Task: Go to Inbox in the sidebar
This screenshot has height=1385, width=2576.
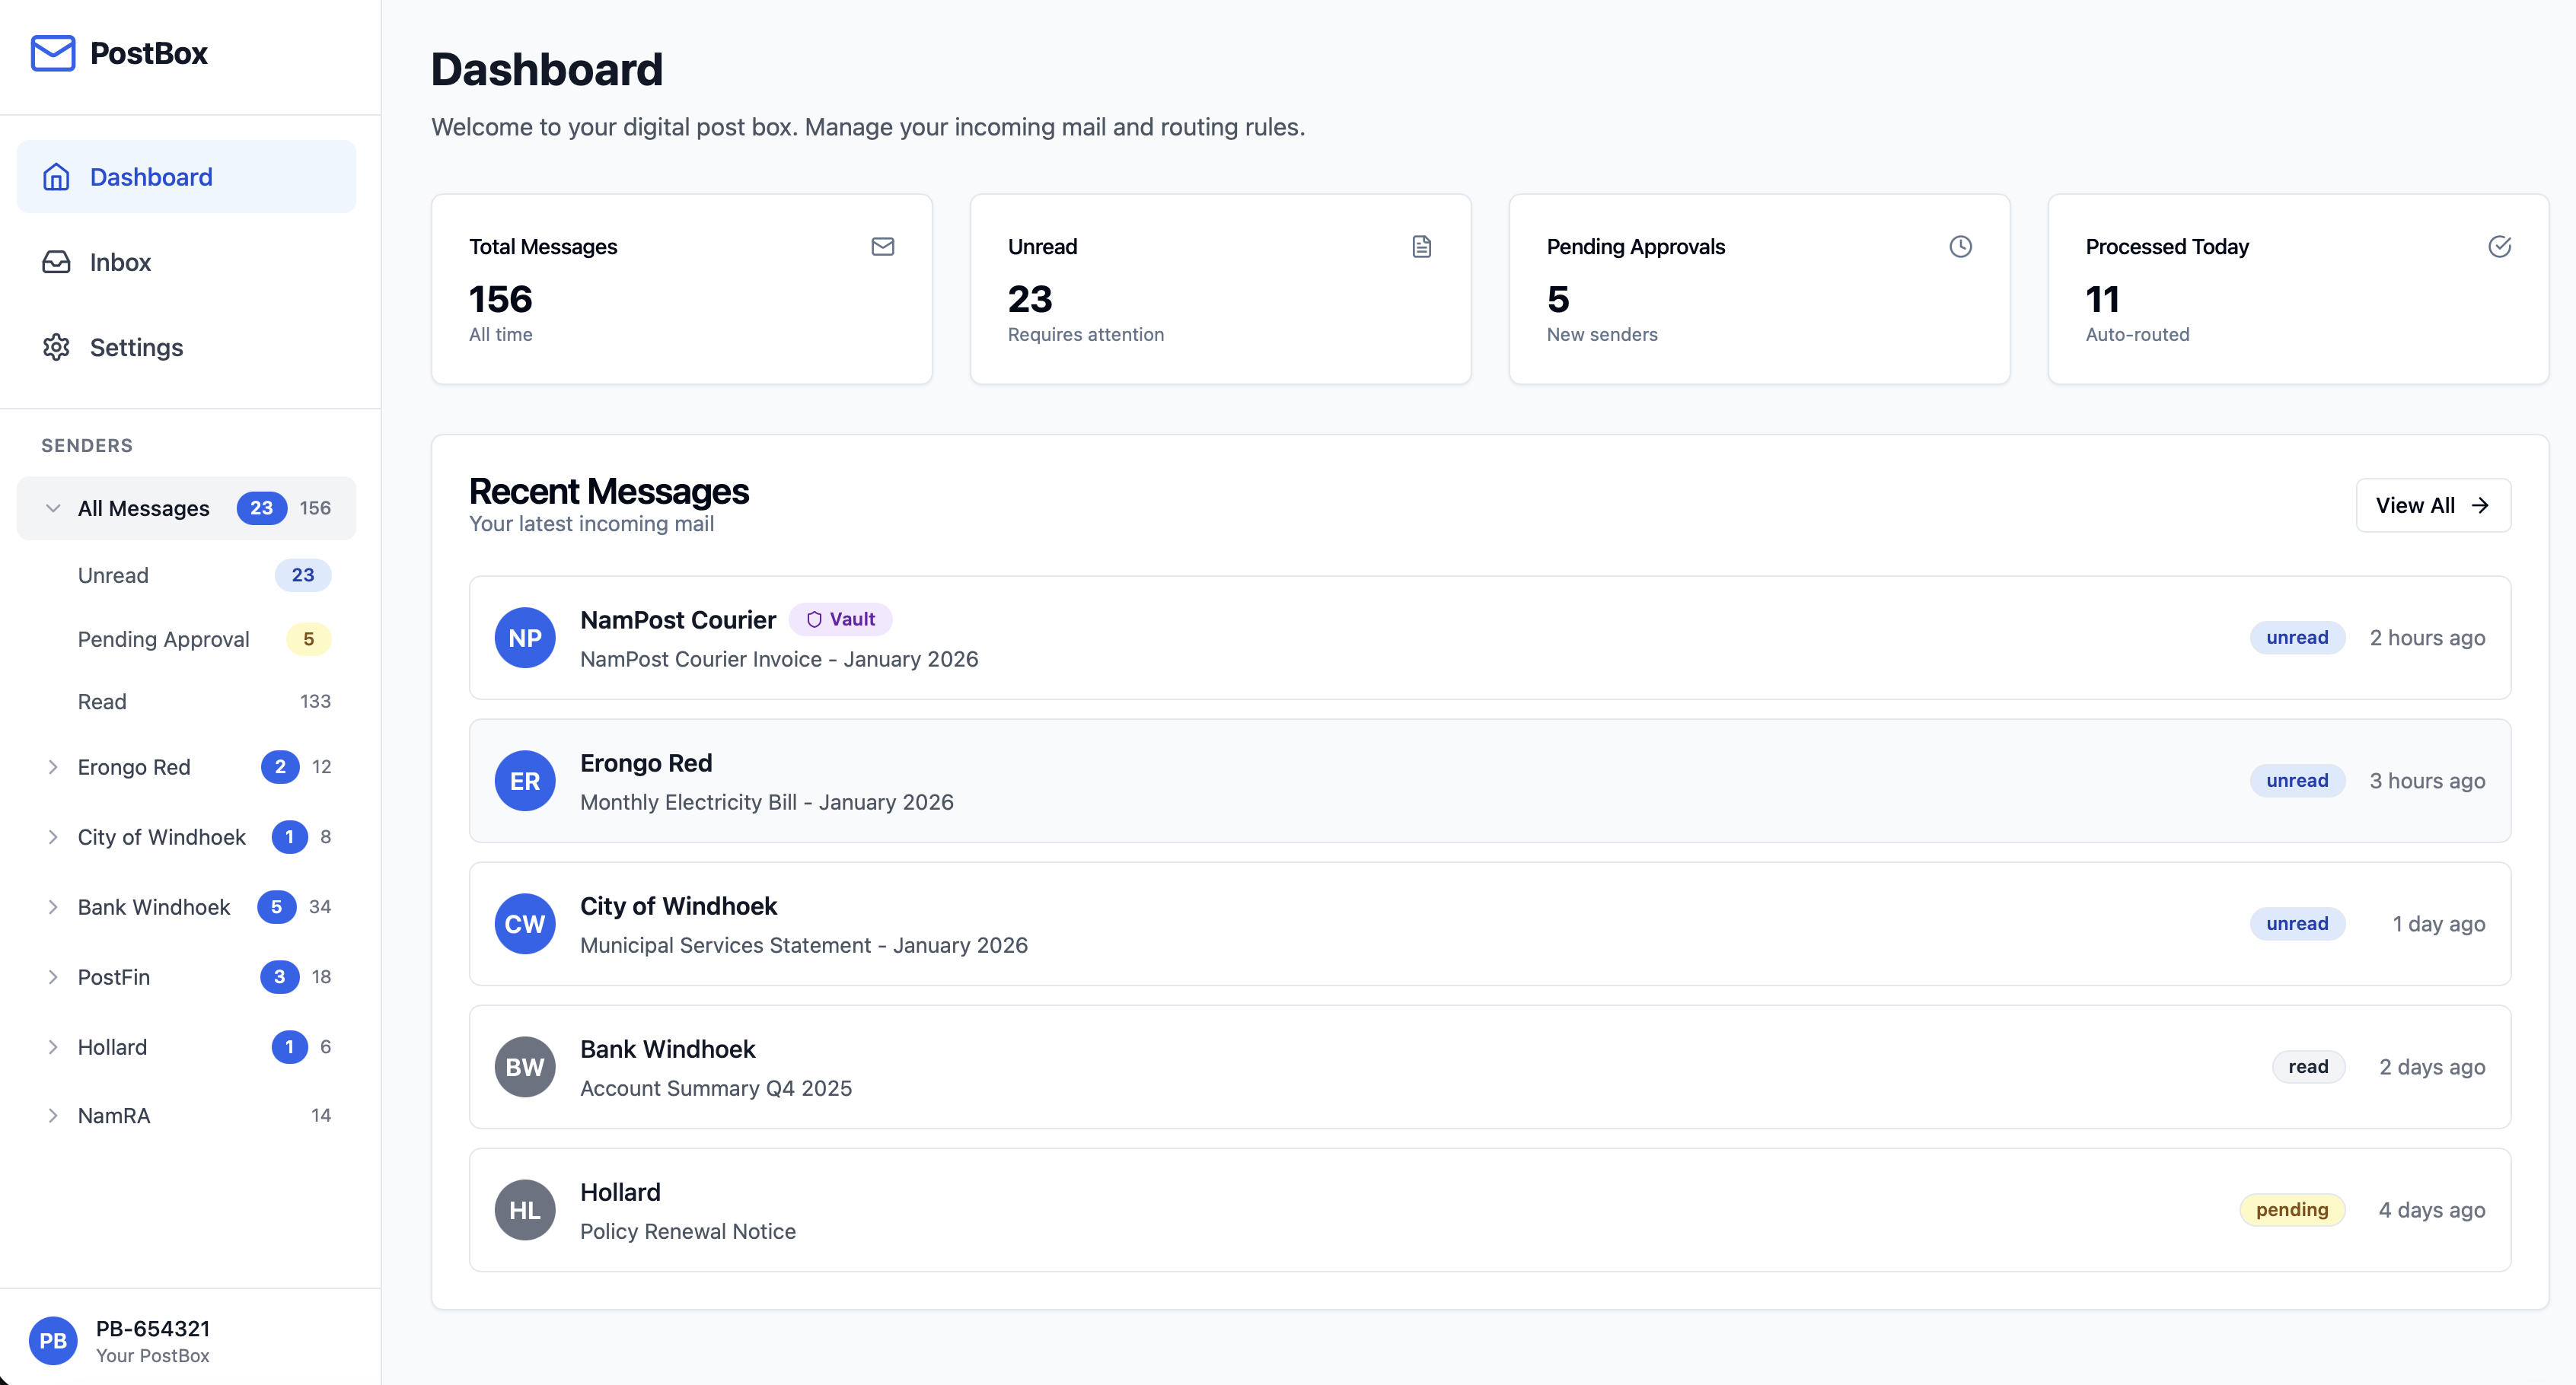Action: pos(186,262)
